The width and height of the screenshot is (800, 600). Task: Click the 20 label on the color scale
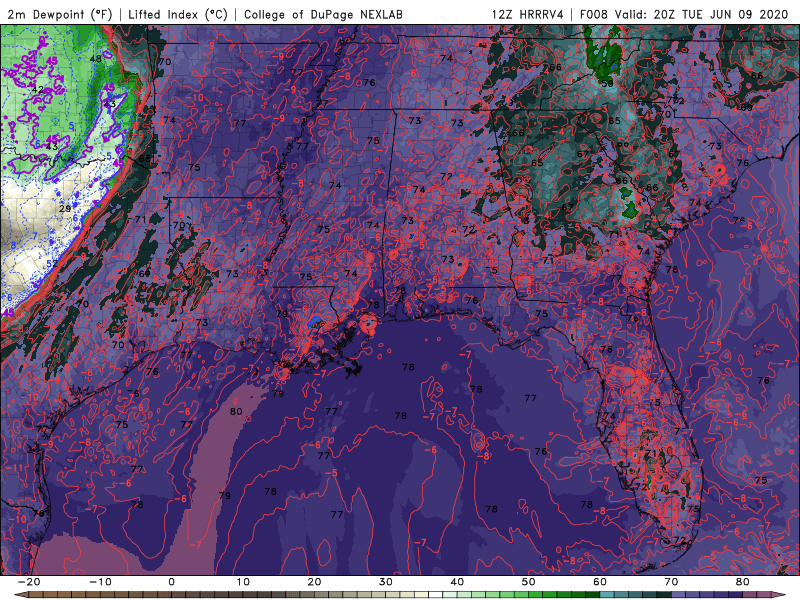coord(314,582)
